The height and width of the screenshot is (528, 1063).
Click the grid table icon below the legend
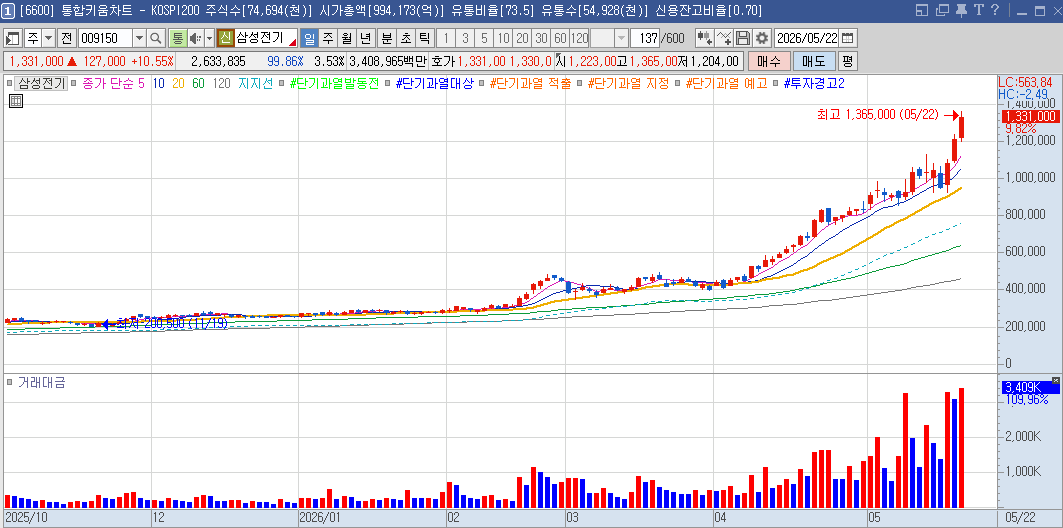tap(16, 101)
